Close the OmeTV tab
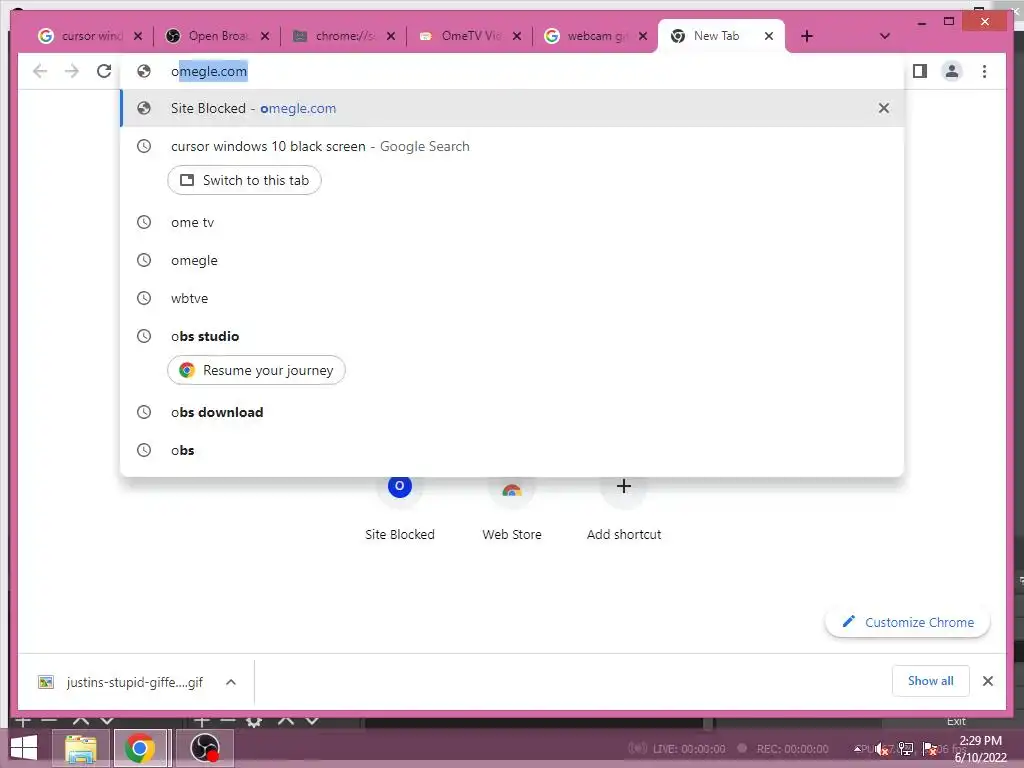1024x768 pixels. click(517, 36)
